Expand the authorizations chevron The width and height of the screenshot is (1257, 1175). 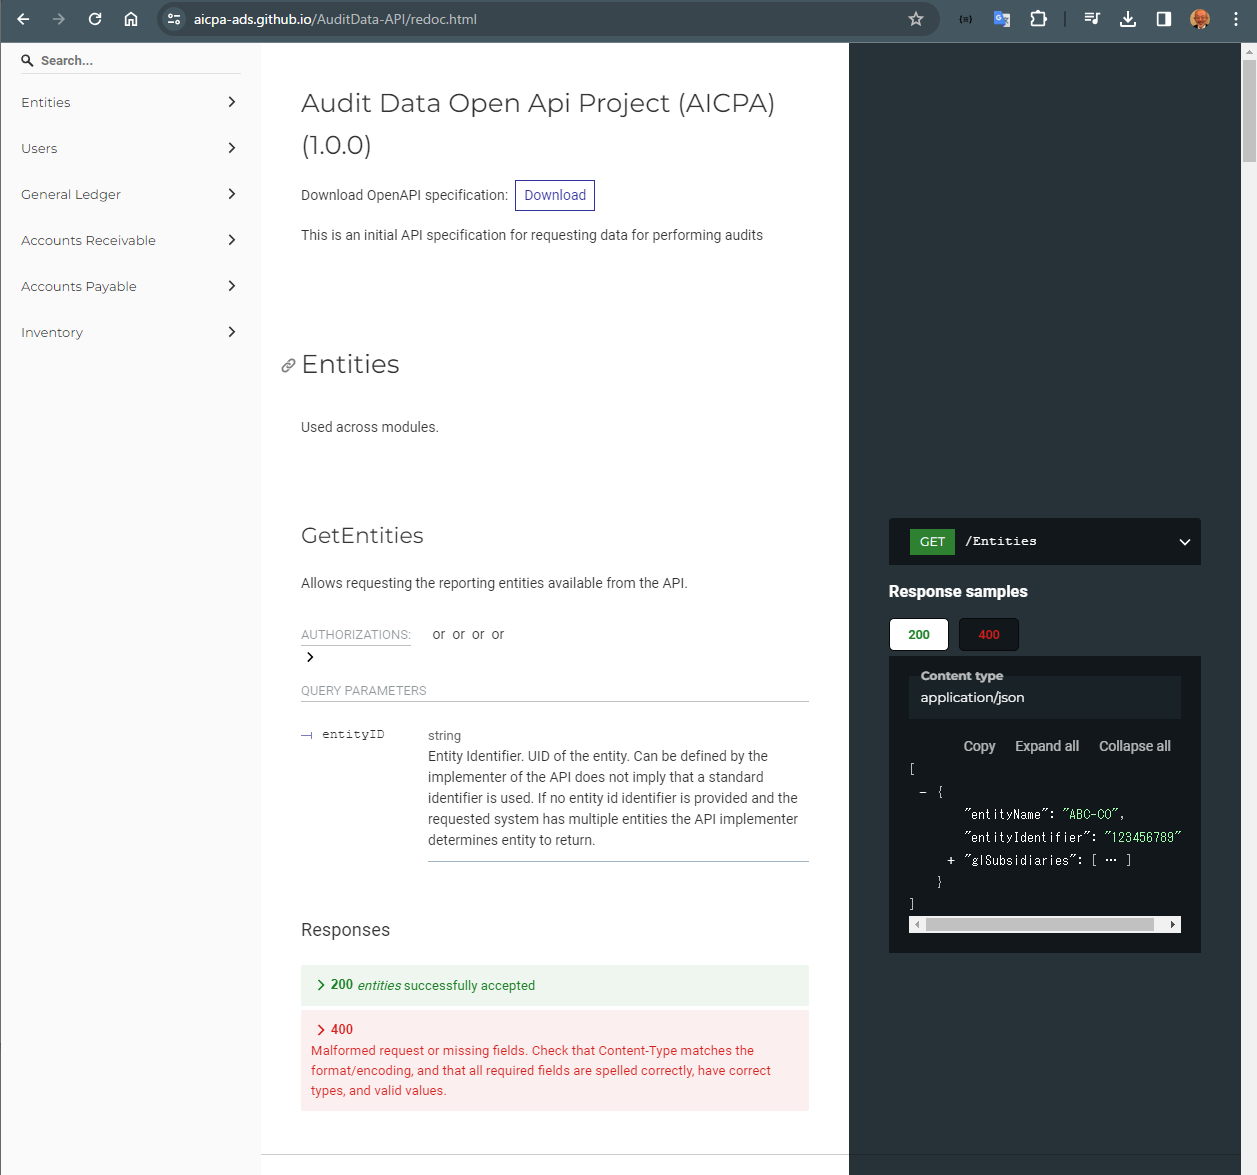(310, 657)
